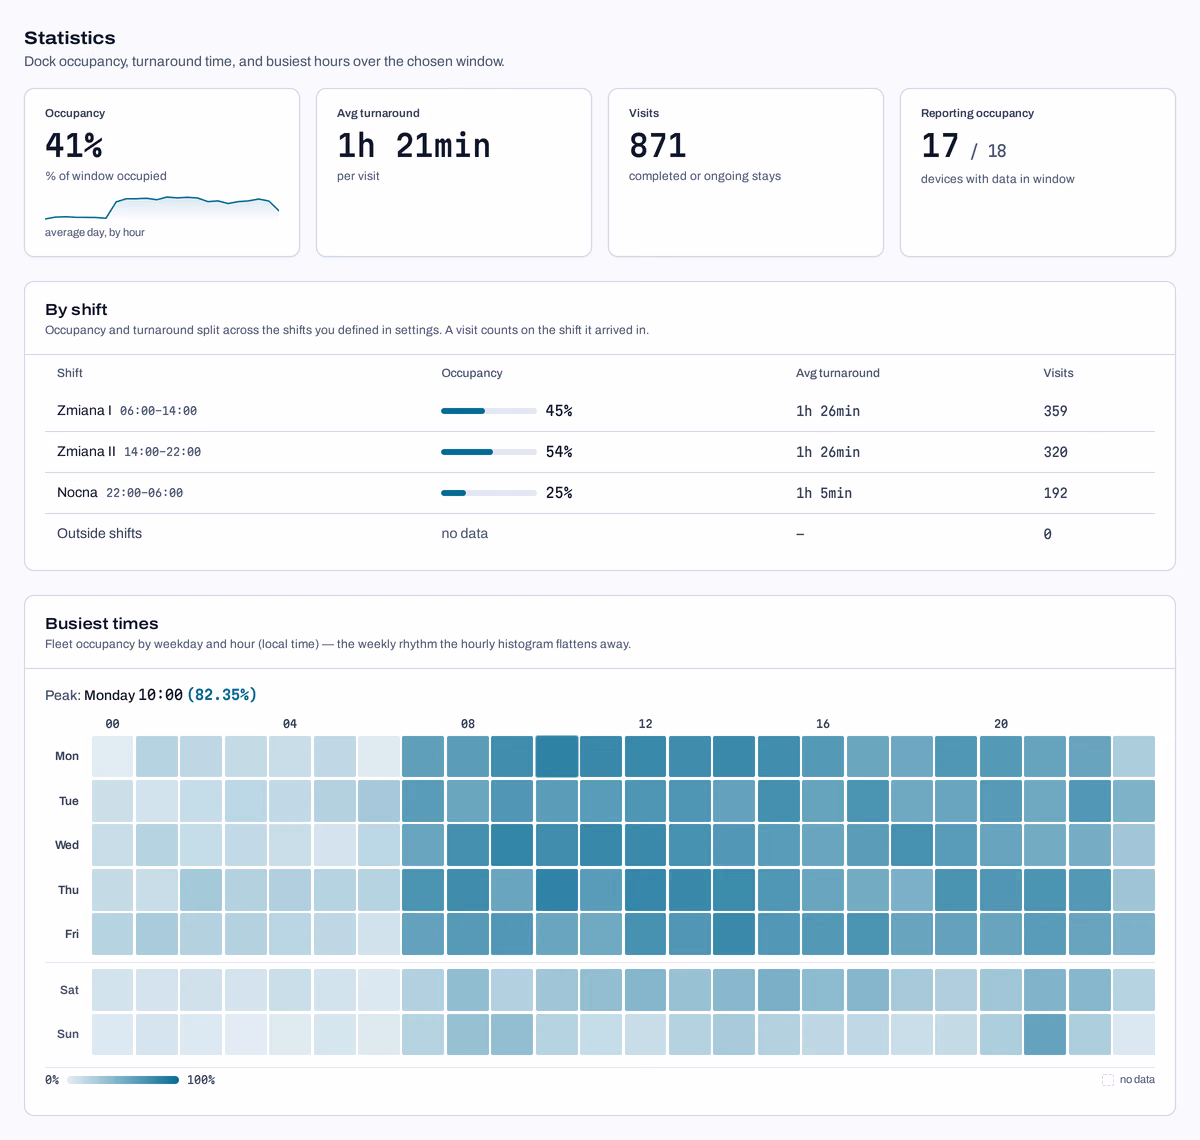Select the Zmiana I shift row name
The height and width of the screenshot is (1140, 1200).
click(84, 410)
